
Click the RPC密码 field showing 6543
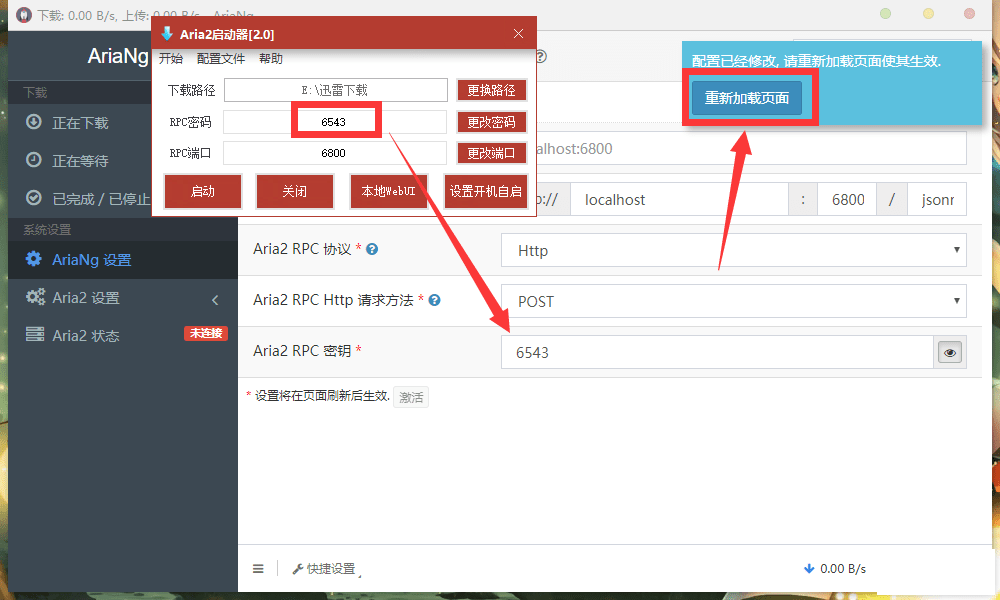(335, 122)
